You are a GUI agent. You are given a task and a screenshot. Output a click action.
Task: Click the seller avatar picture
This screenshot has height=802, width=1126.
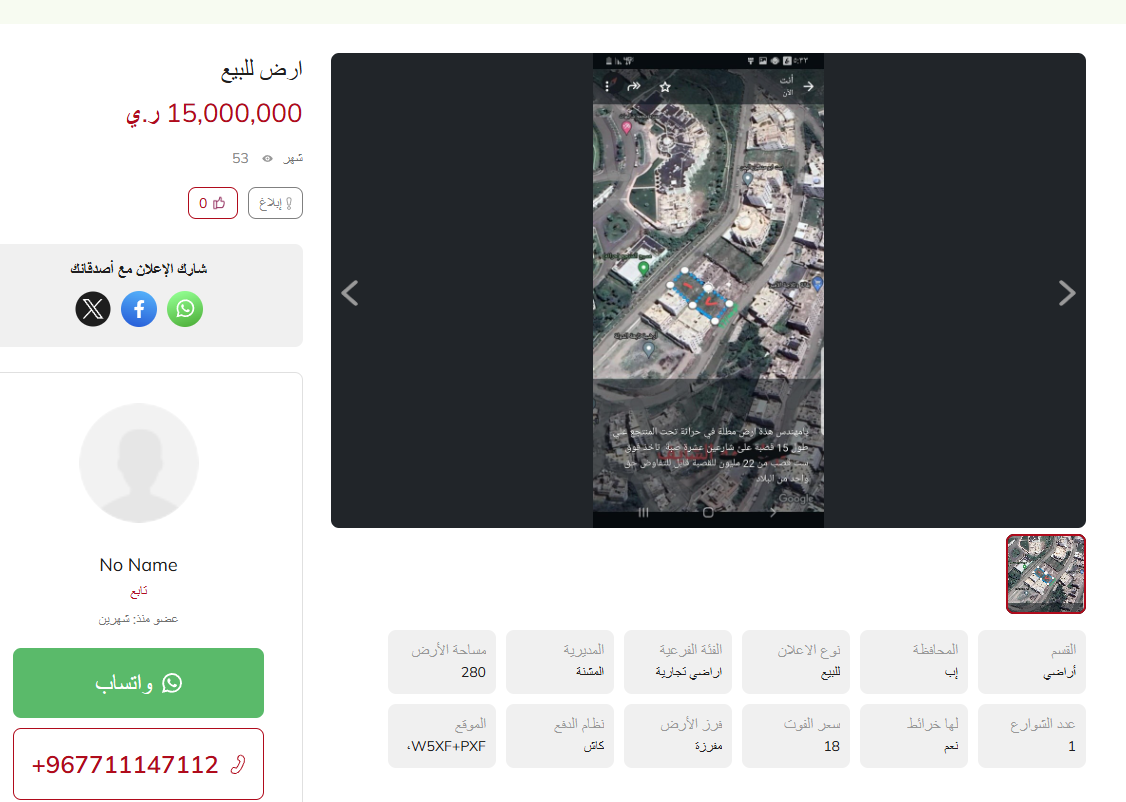click(139, 462)
